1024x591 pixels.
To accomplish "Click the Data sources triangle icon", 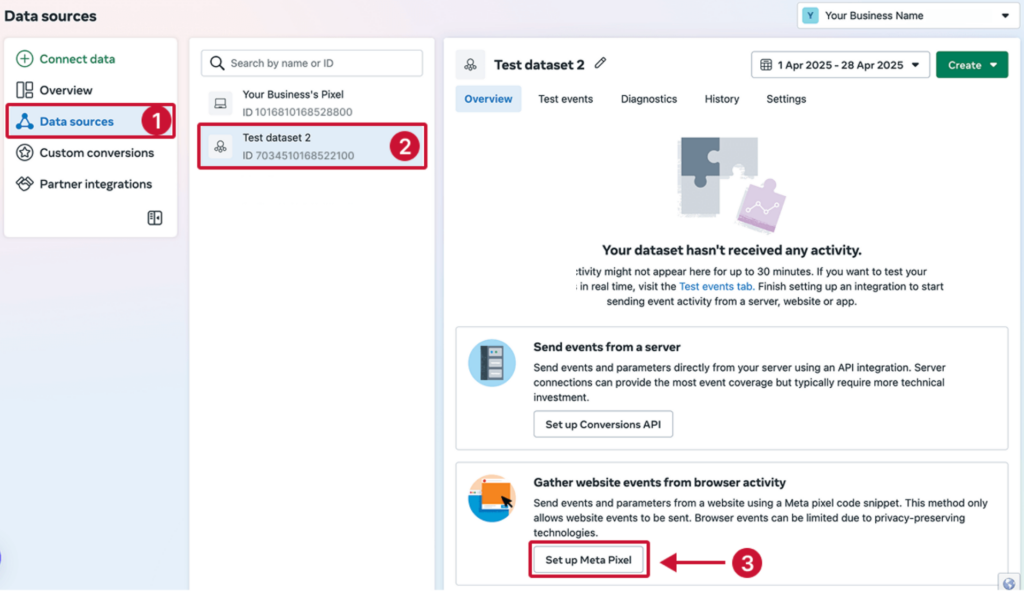I will pos(25,121).
